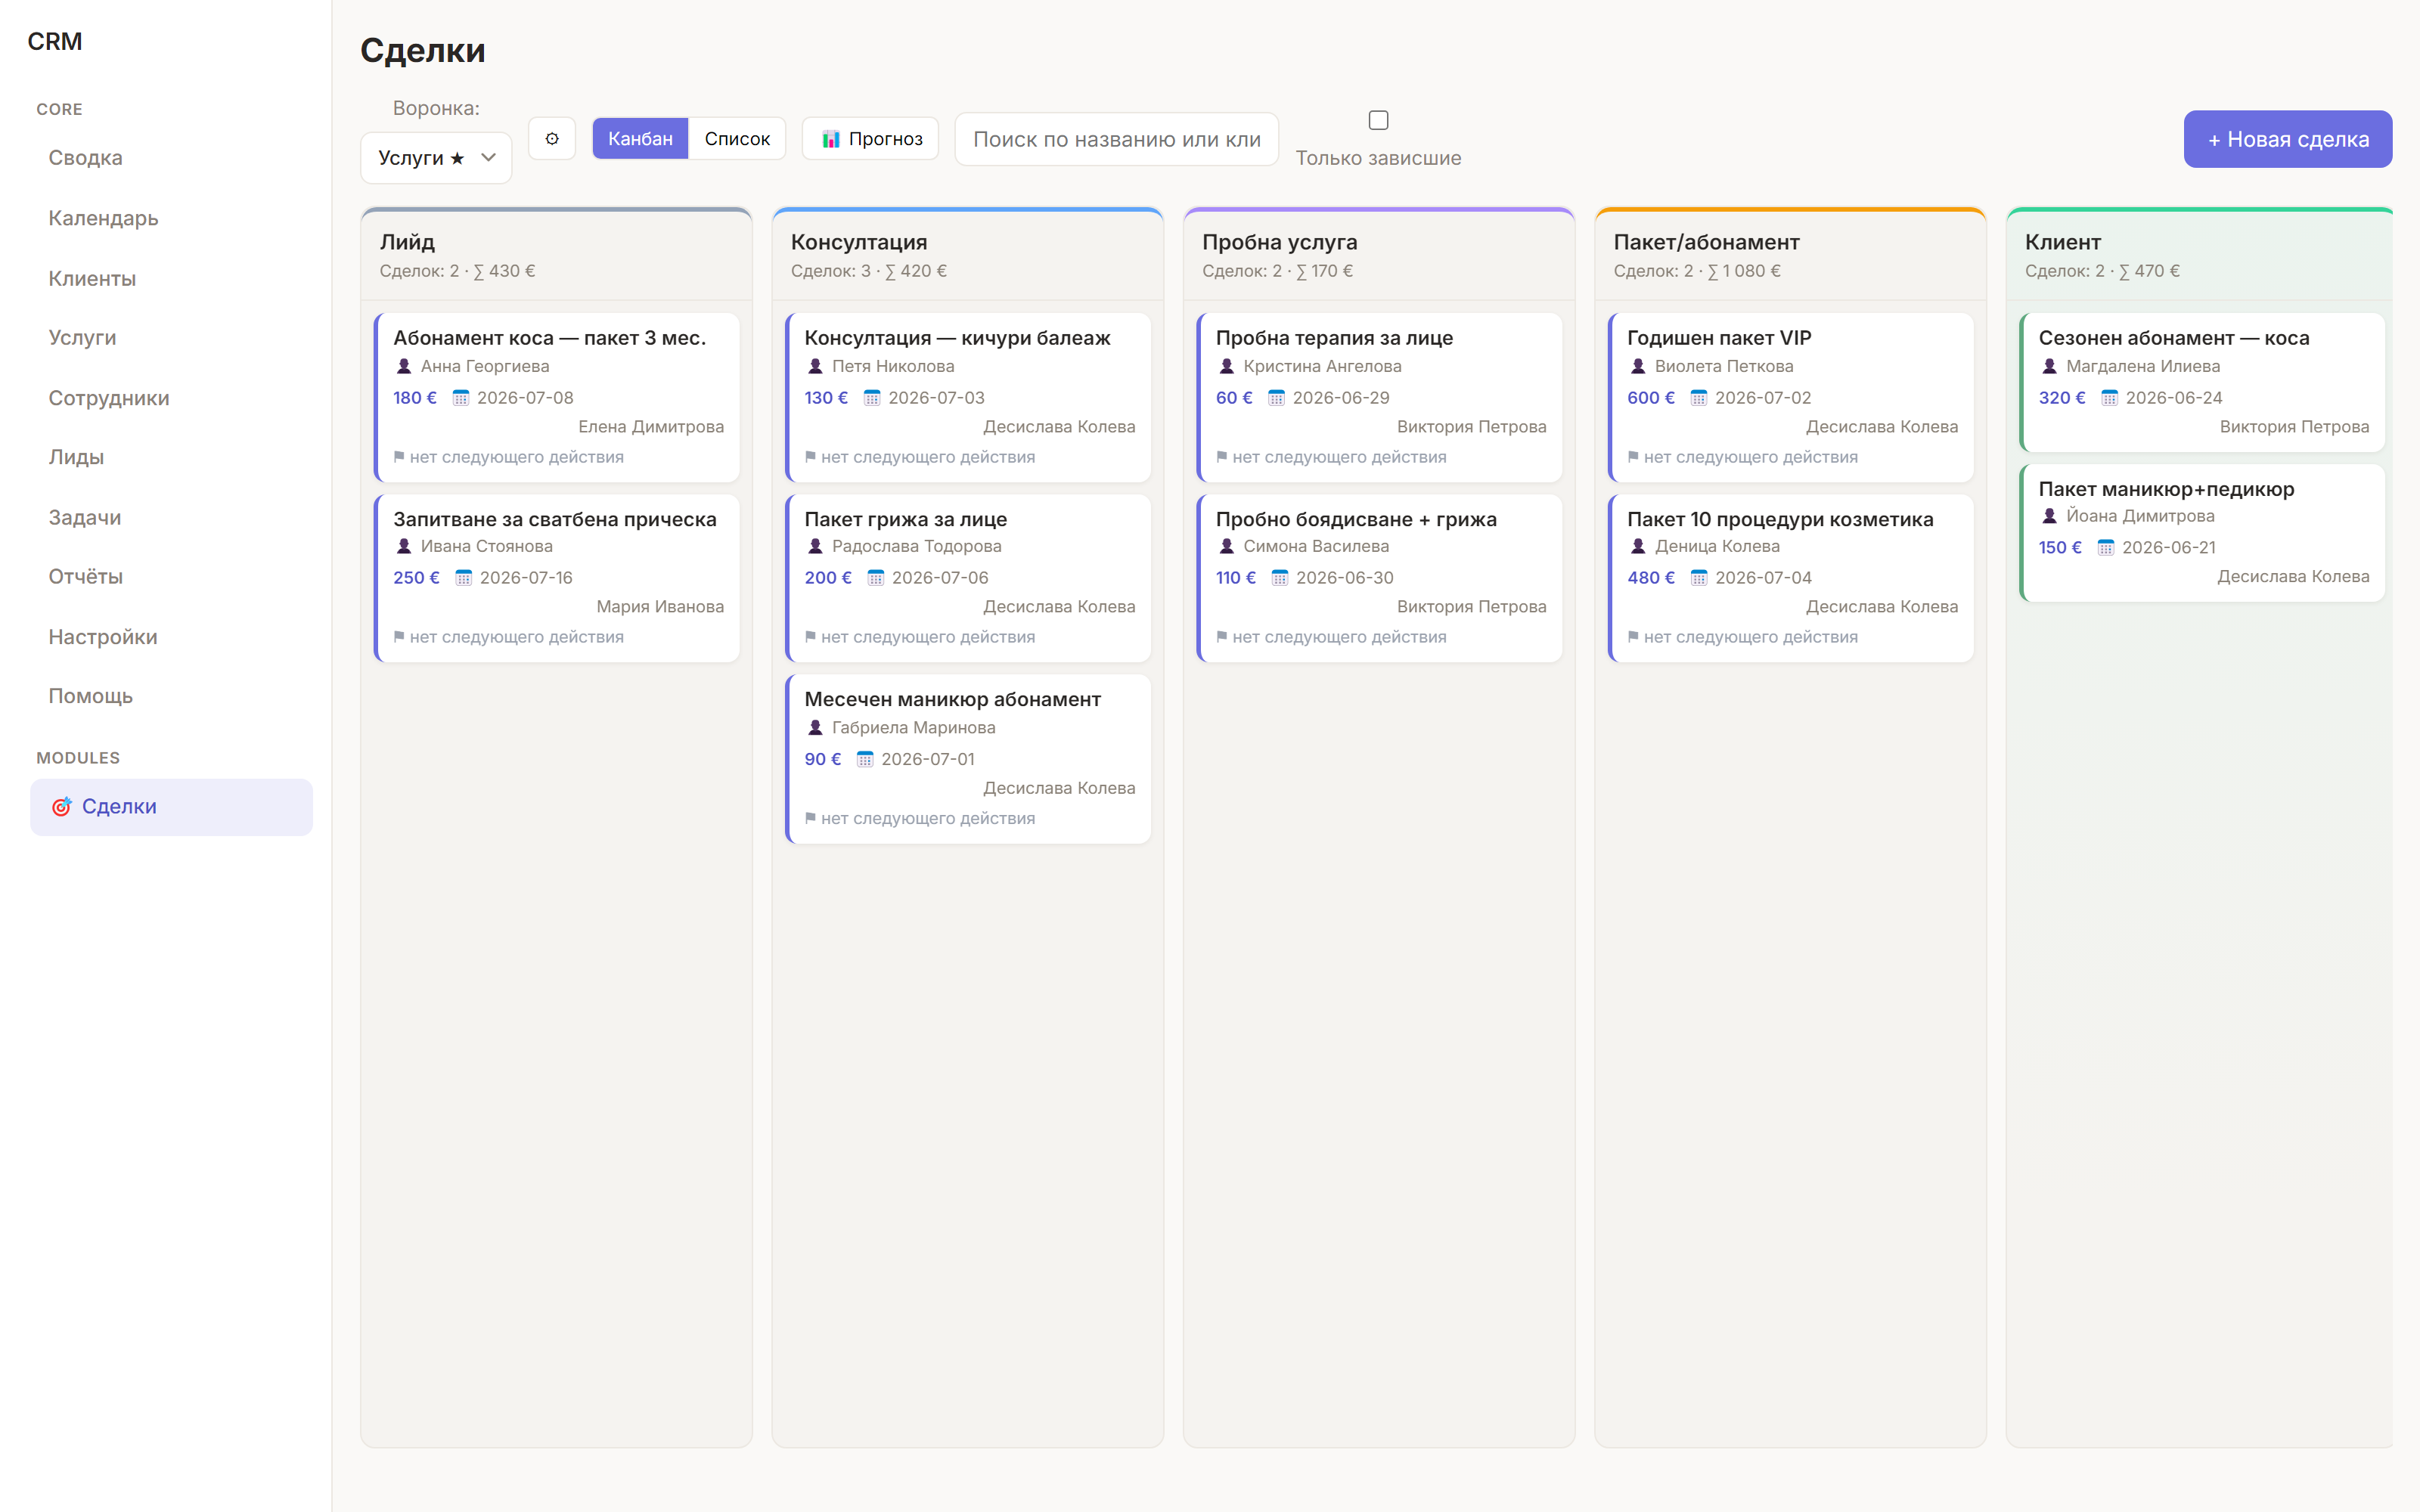Open deal Сезонен абонамент — коса

click(2202, 383)
